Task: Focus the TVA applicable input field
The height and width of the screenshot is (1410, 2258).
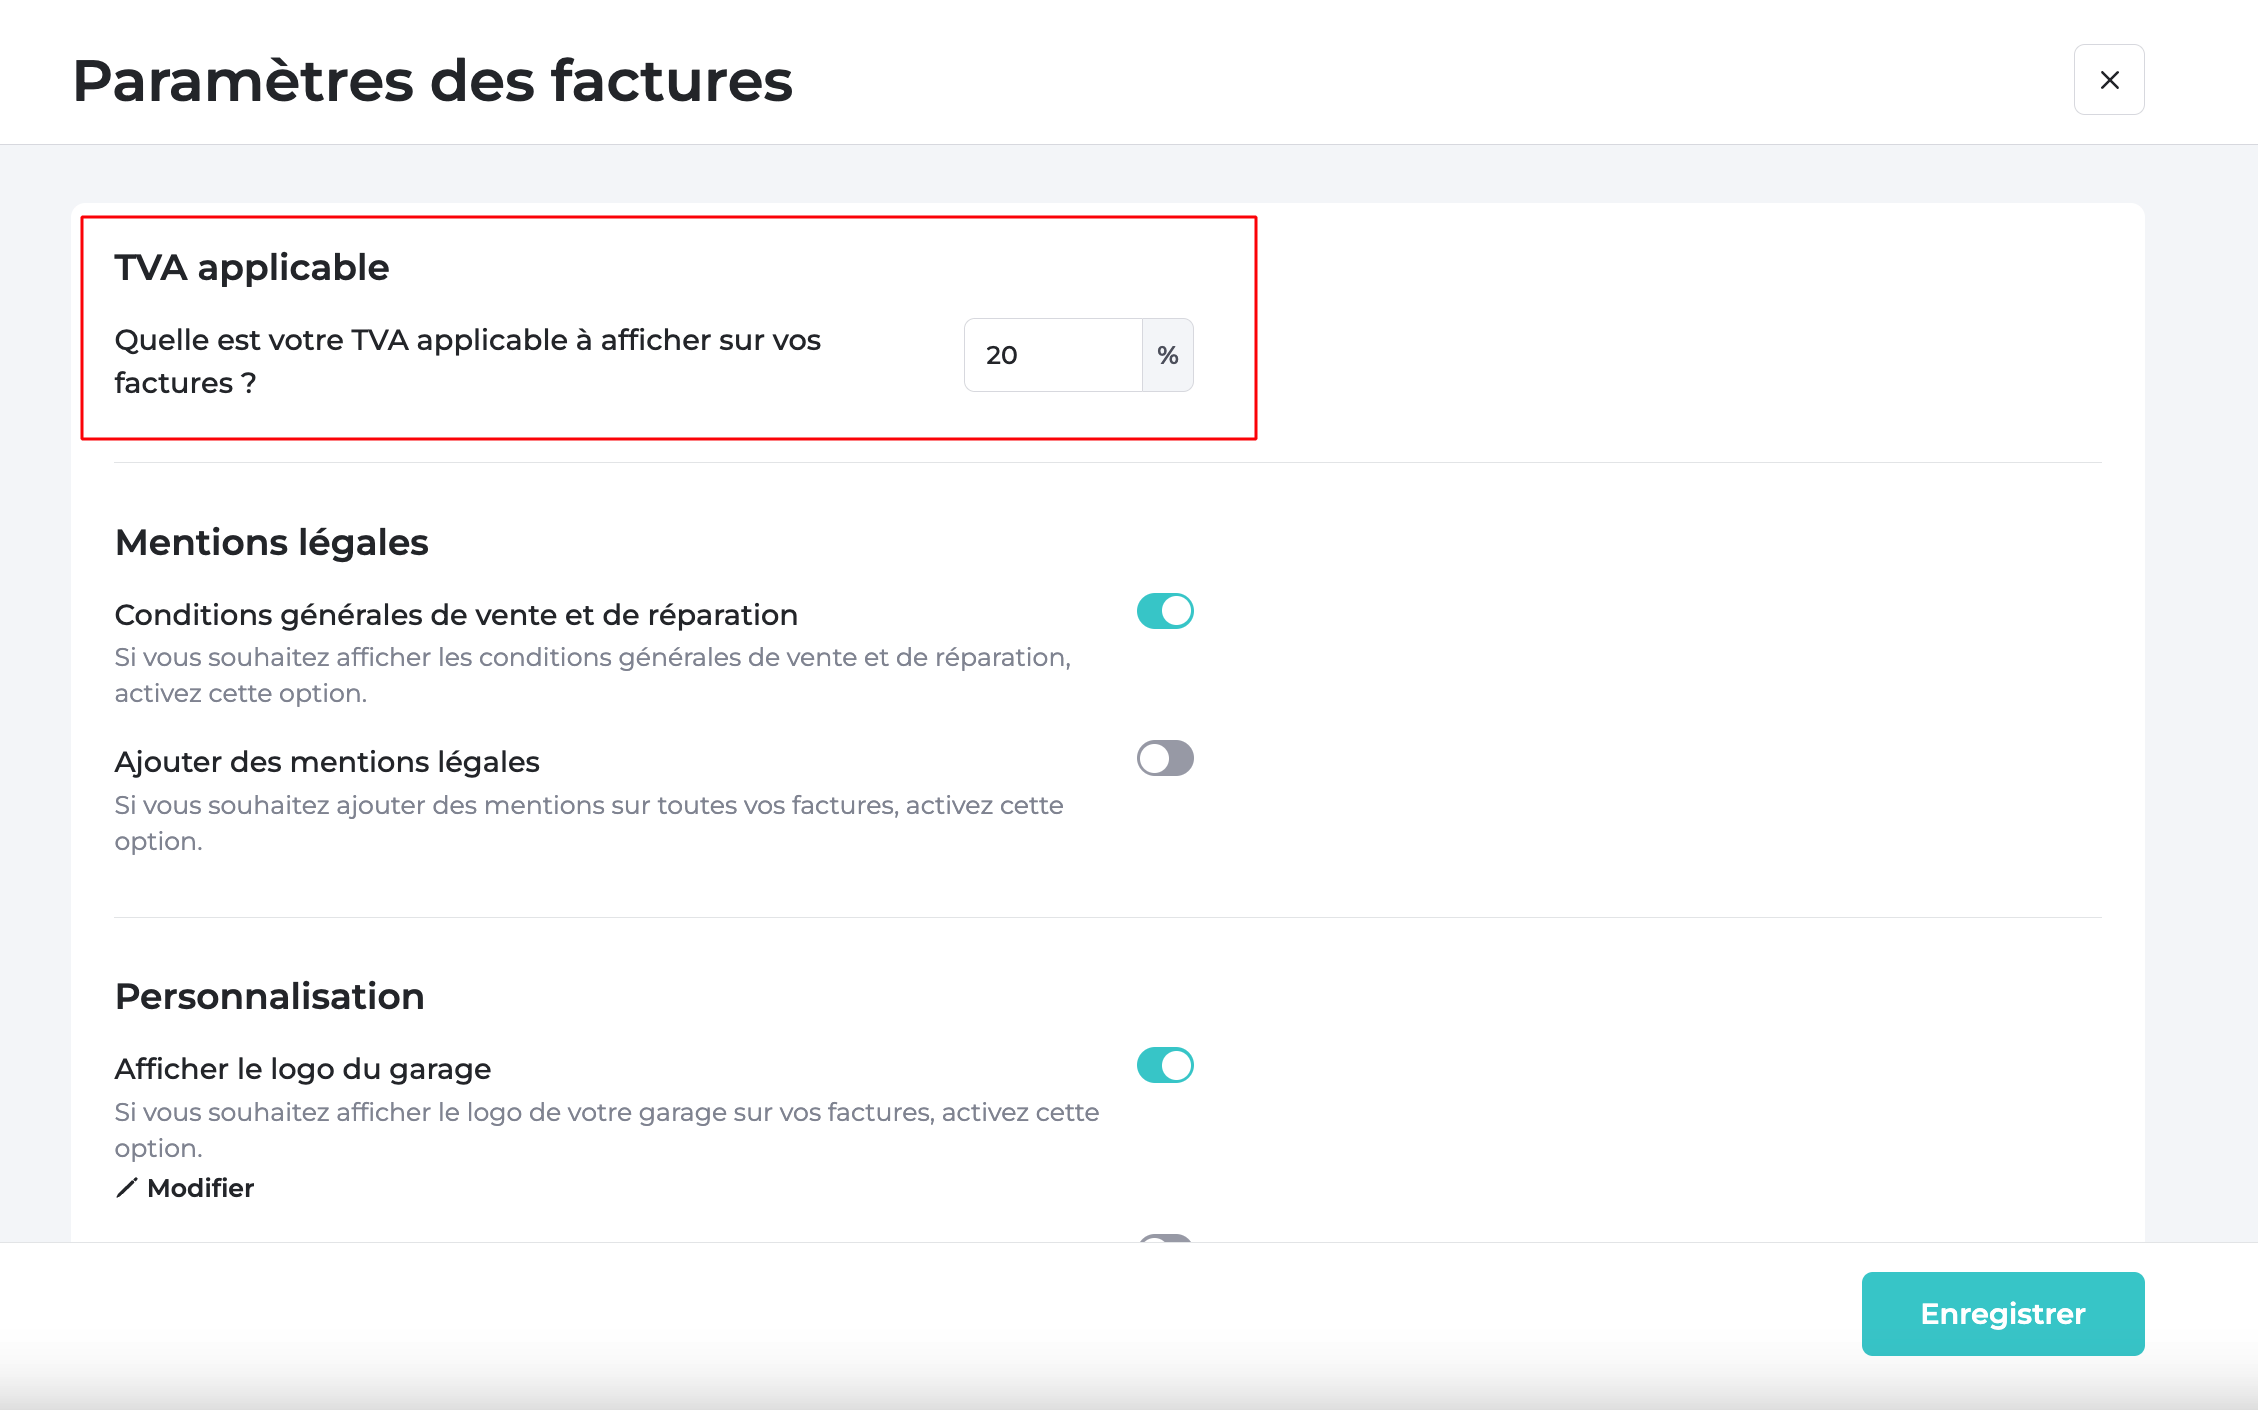Action: (x=1053, y=355)
